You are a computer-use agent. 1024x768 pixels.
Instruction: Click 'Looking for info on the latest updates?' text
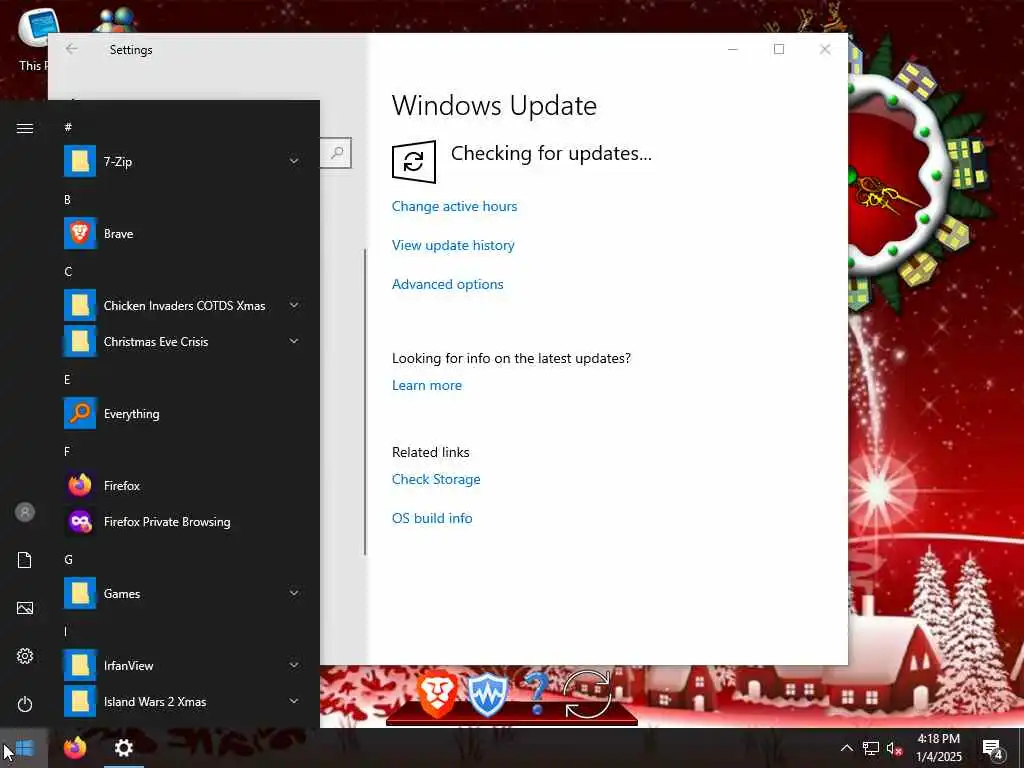[511, 359]
